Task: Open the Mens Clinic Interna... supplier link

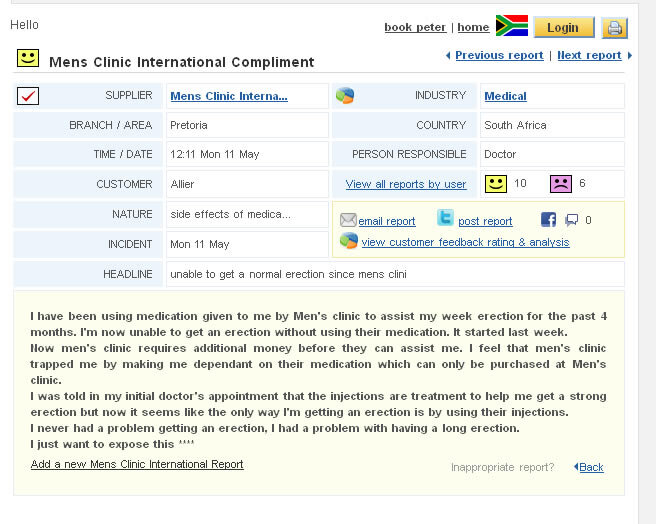Action: pyautogui.click(x=229, y=96)
